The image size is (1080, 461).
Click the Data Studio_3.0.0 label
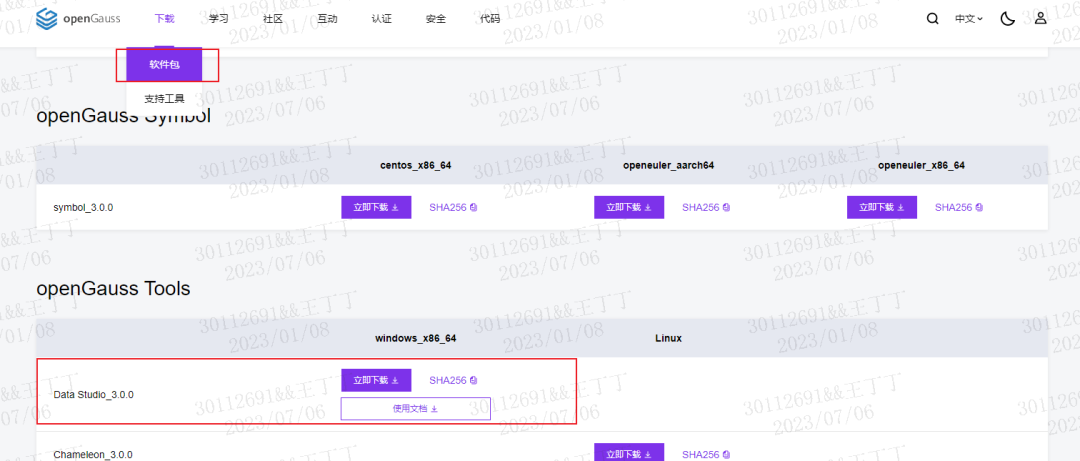(x=93, y=395)
